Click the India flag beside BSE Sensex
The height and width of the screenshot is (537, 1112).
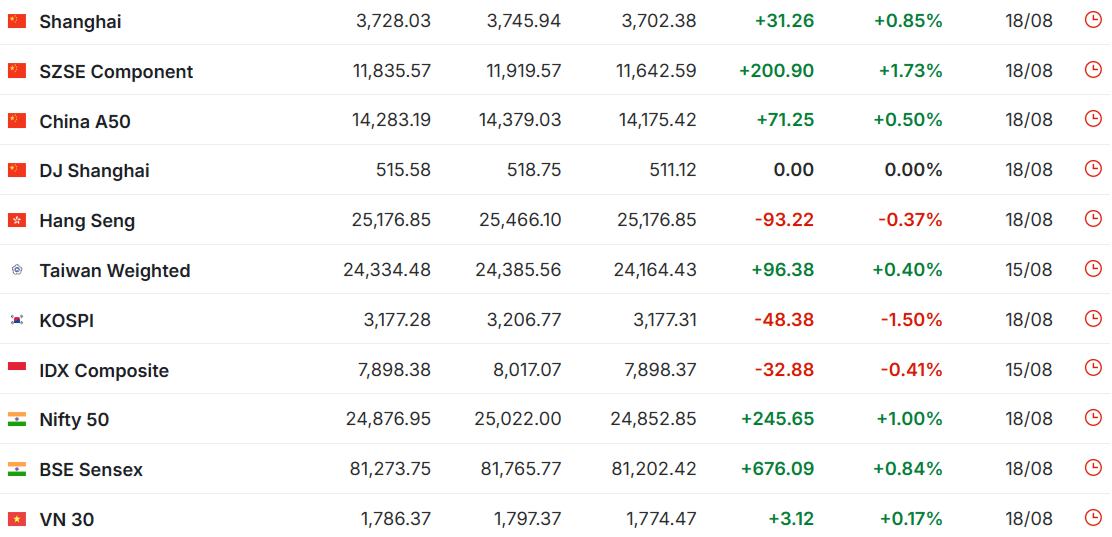pos(17,470)
